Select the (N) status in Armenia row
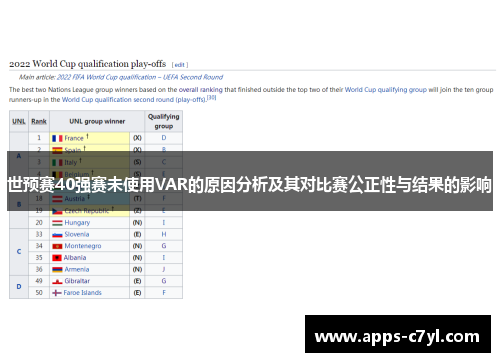 click(x=137, y=269)
